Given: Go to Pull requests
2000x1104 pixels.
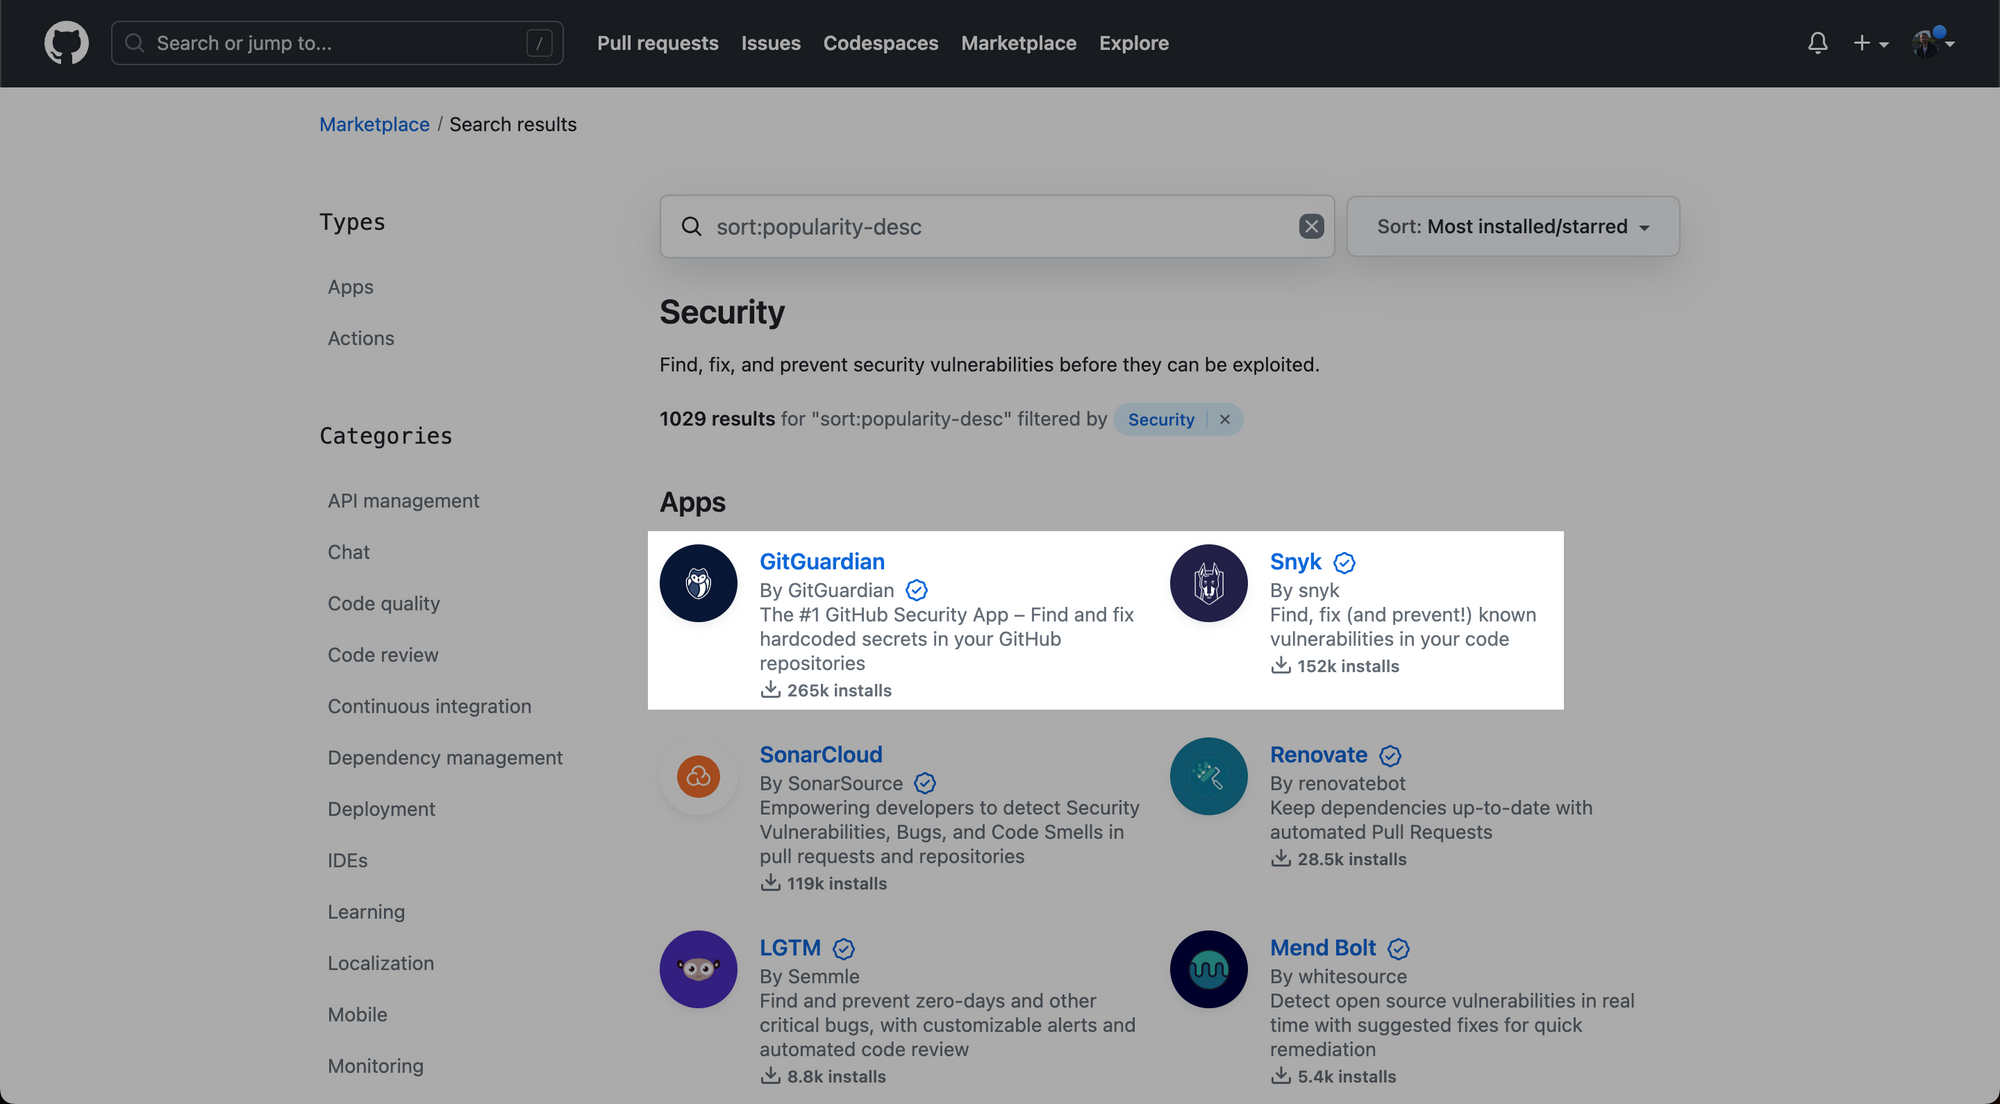Looking at the screenshot, I should pyautogui.click(x=658, y=43).
